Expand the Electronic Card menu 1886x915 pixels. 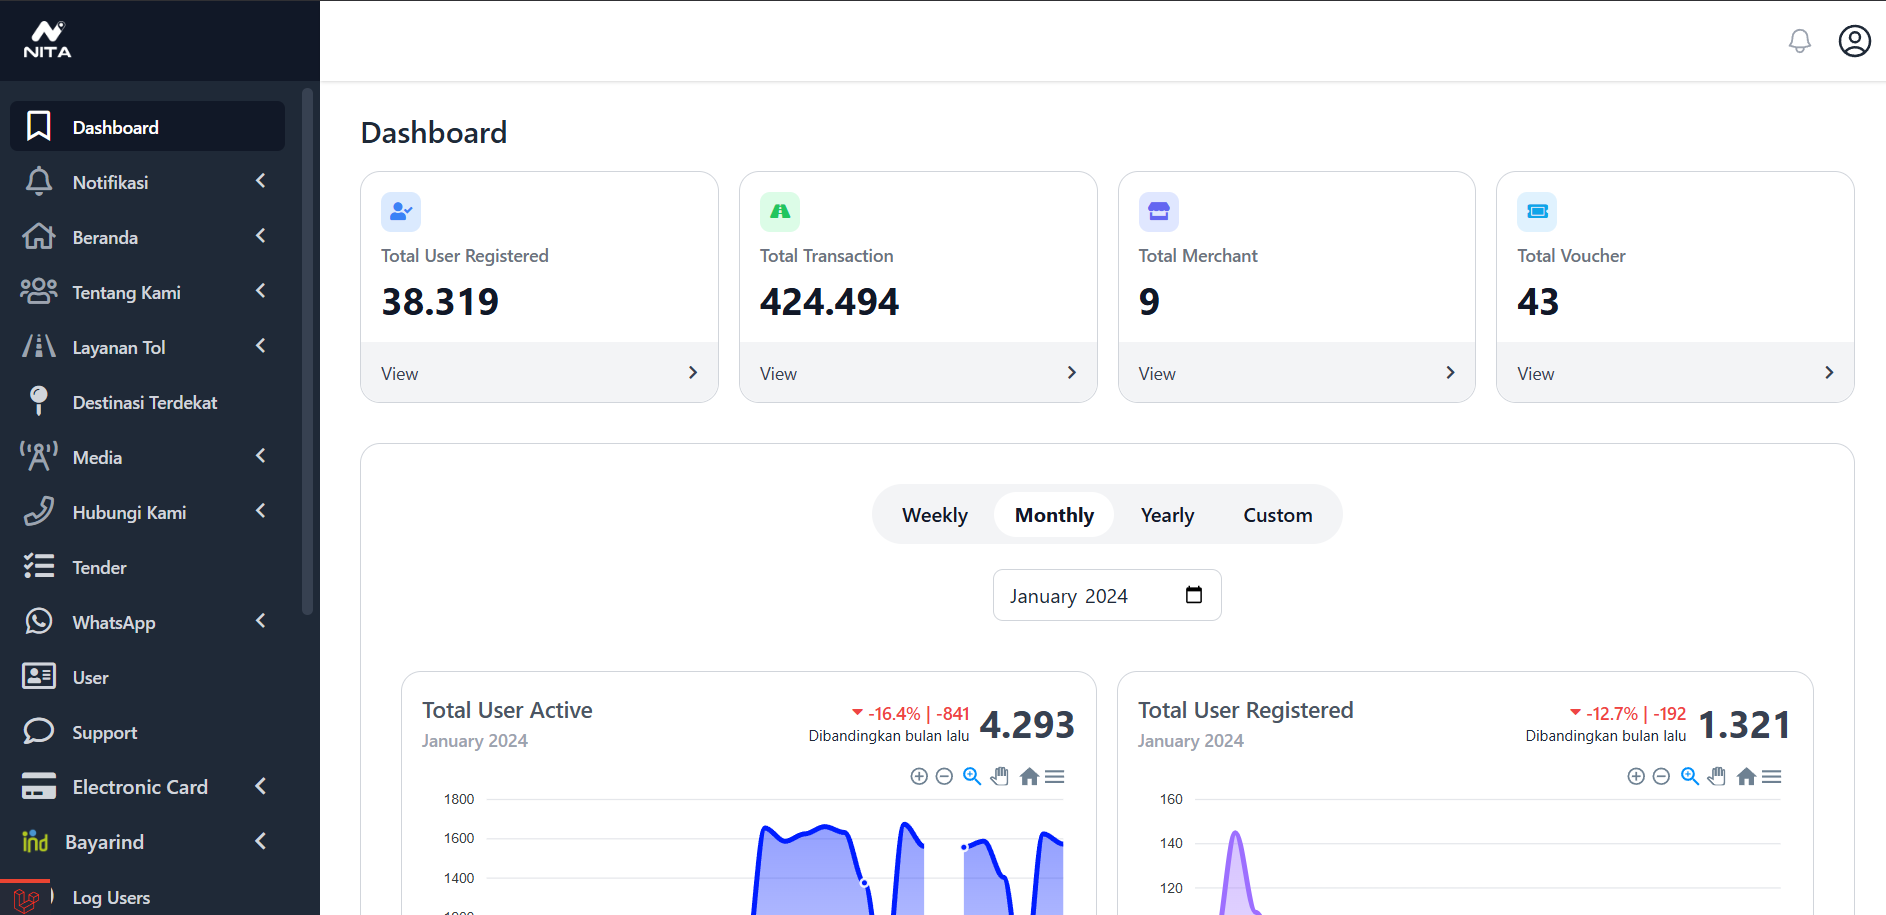point(259,786)
